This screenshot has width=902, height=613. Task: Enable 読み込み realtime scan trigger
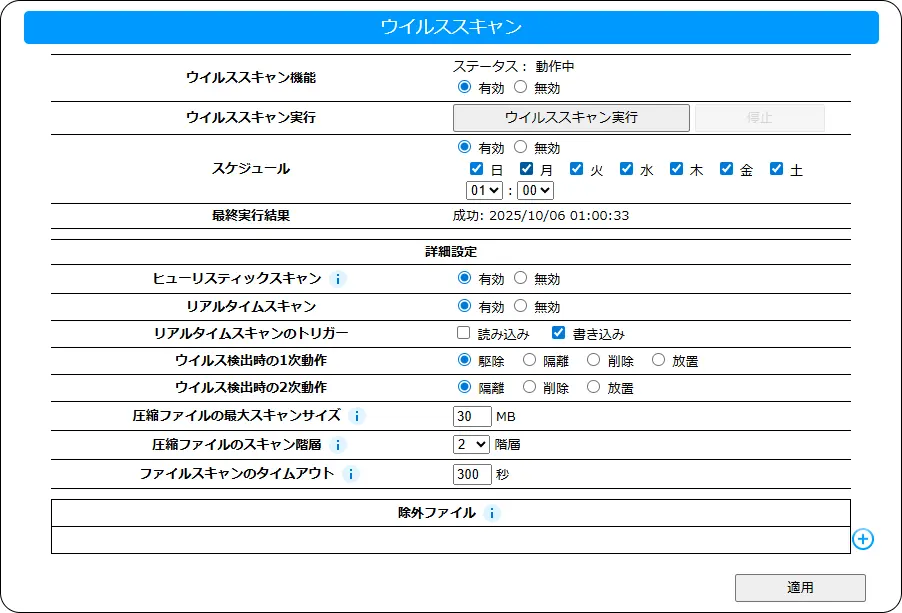point(463,333)
